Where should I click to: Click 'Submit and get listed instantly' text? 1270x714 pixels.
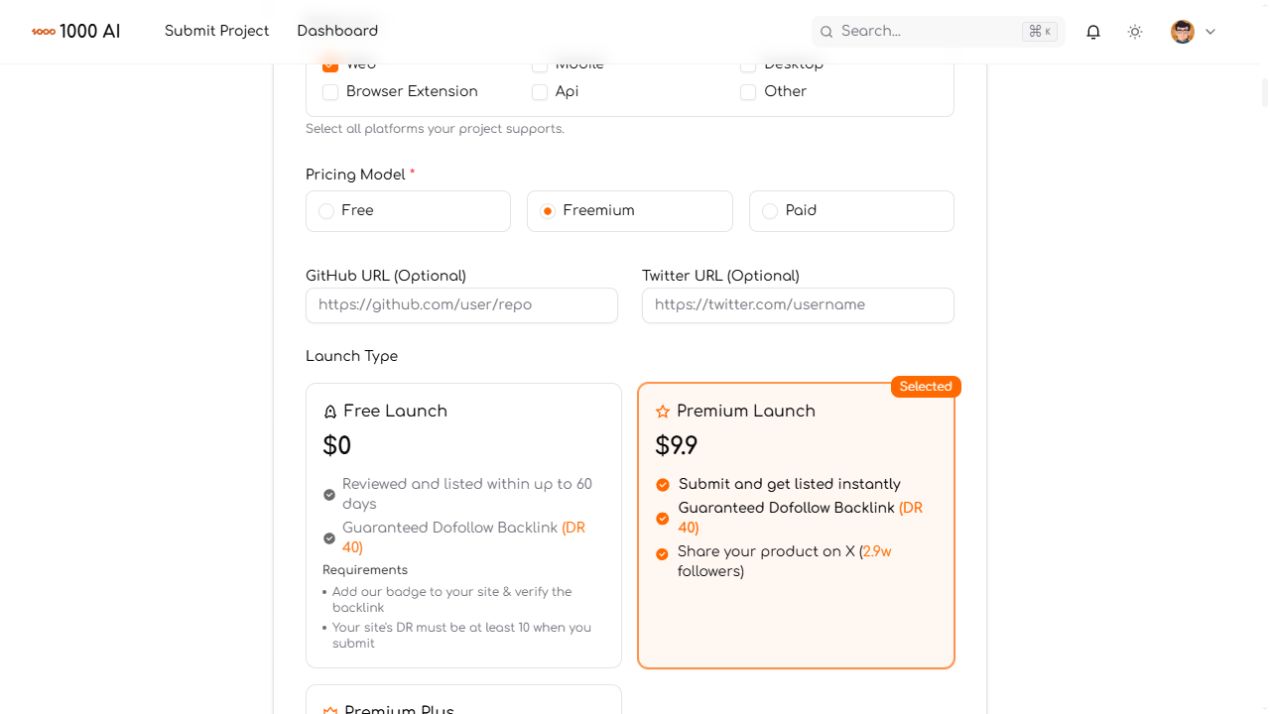pyautogui.click(x=790, y=485)
